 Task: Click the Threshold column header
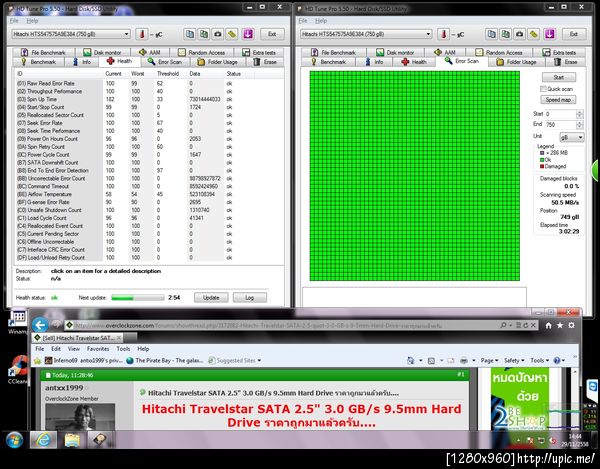168,73
